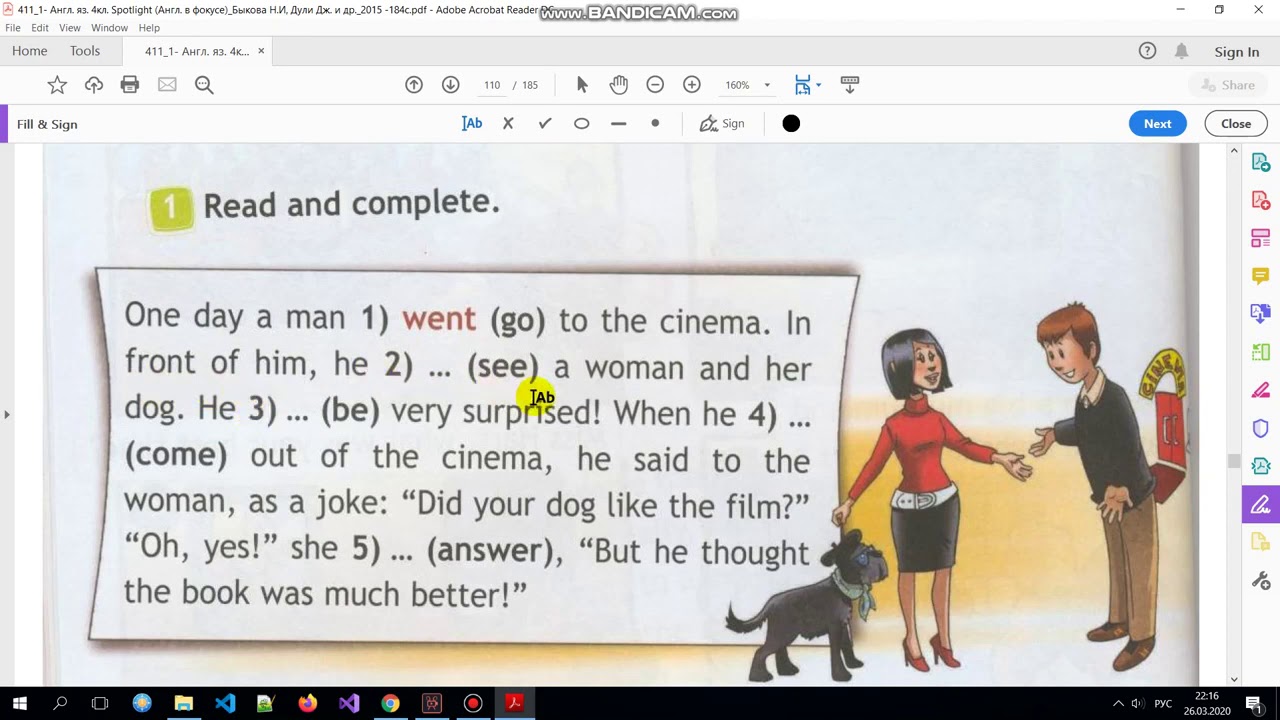Image resolution: width=1280 pixels, height=720 pixels.
Task: Open the Compress PDF side tool
Action: 1261,466
